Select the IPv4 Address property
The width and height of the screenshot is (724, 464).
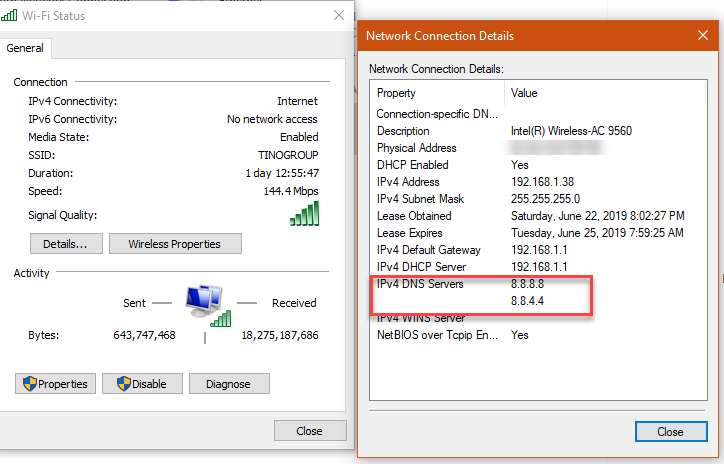point(408,182)
